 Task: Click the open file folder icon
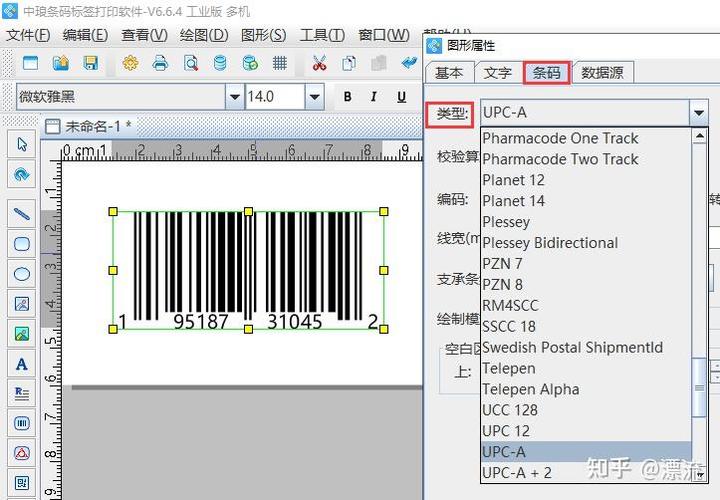61,62
